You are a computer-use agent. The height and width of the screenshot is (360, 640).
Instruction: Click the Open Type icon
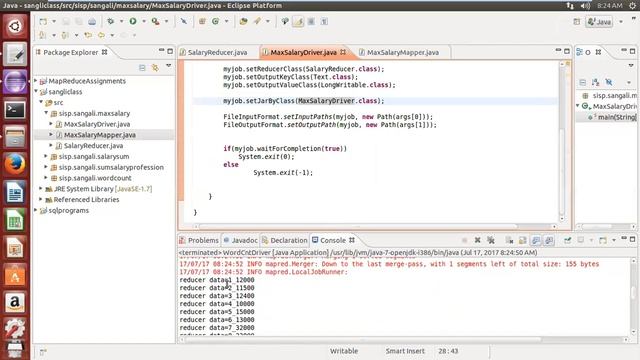(x=244, y=21)
